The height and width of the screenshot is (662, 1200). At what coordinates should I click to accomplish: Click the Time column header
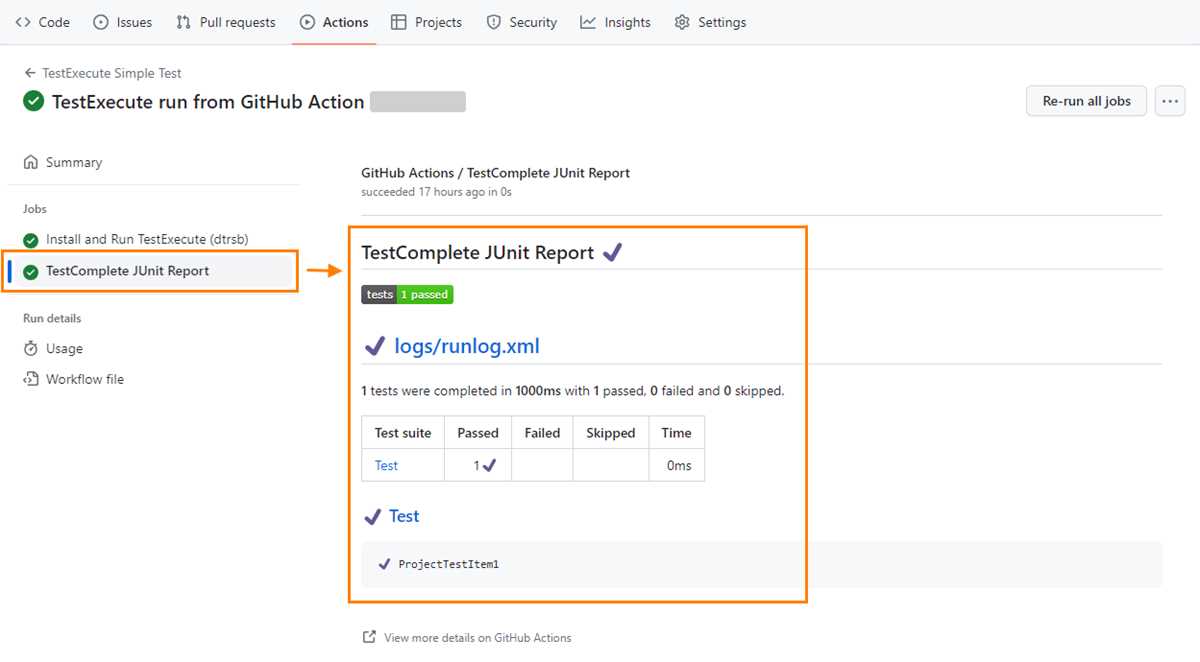[677, 433]
